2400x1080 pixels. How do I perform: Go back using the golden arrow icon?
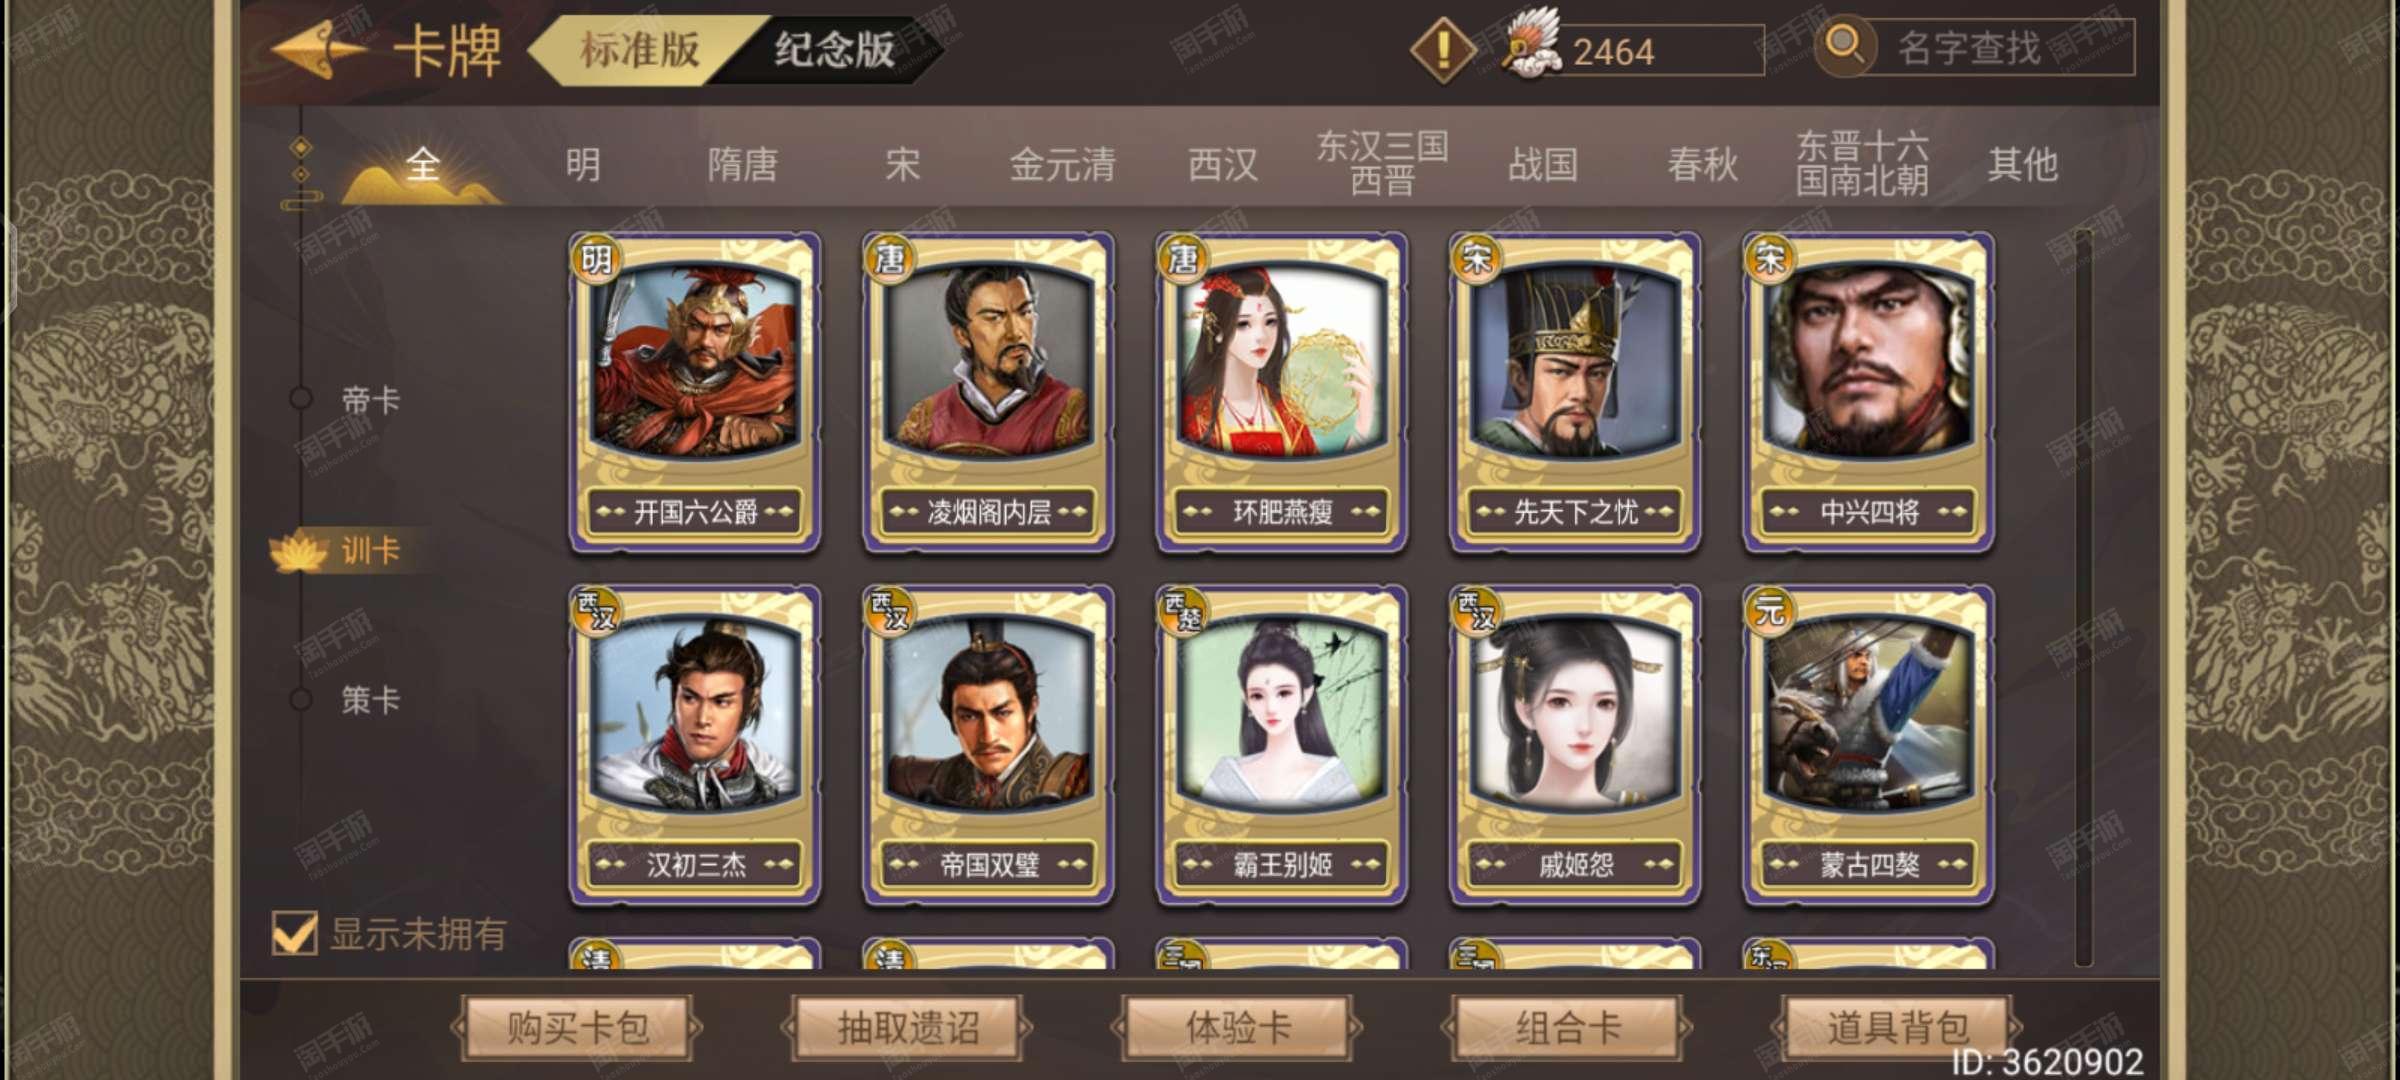coord(317,48)
